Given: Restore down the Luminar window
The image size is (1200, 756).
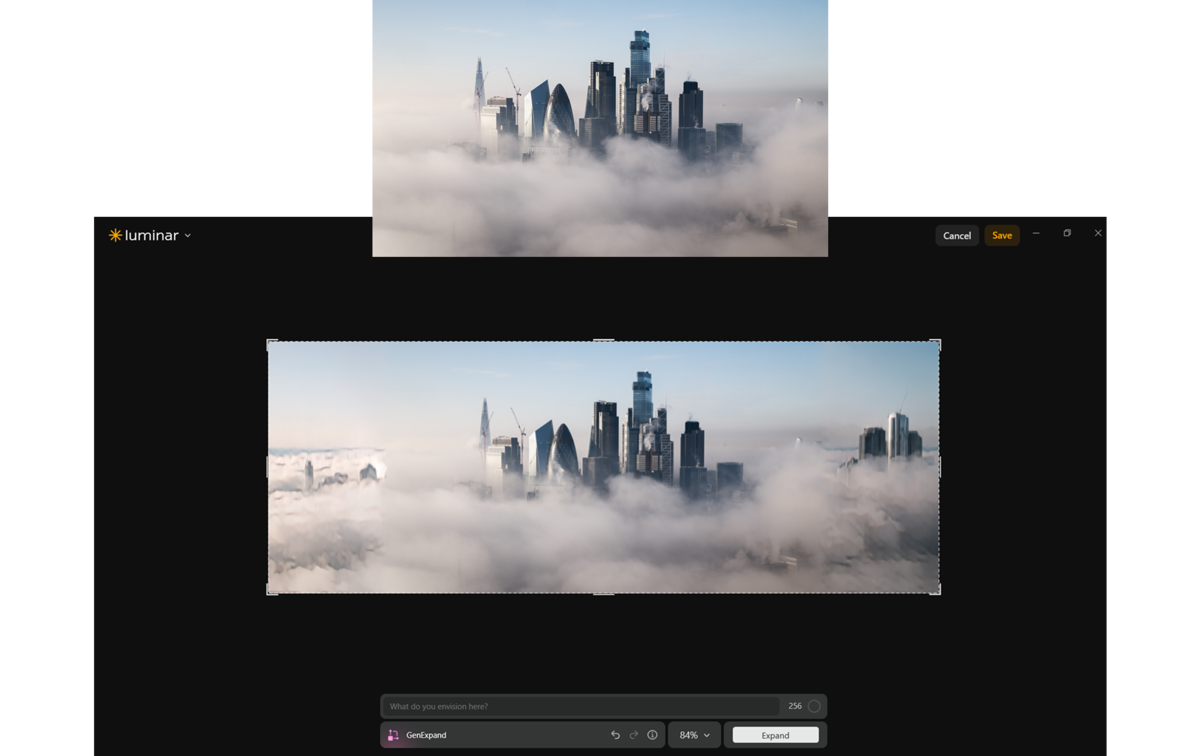Looking at the screenshot, I should (x=1067, y=233).
